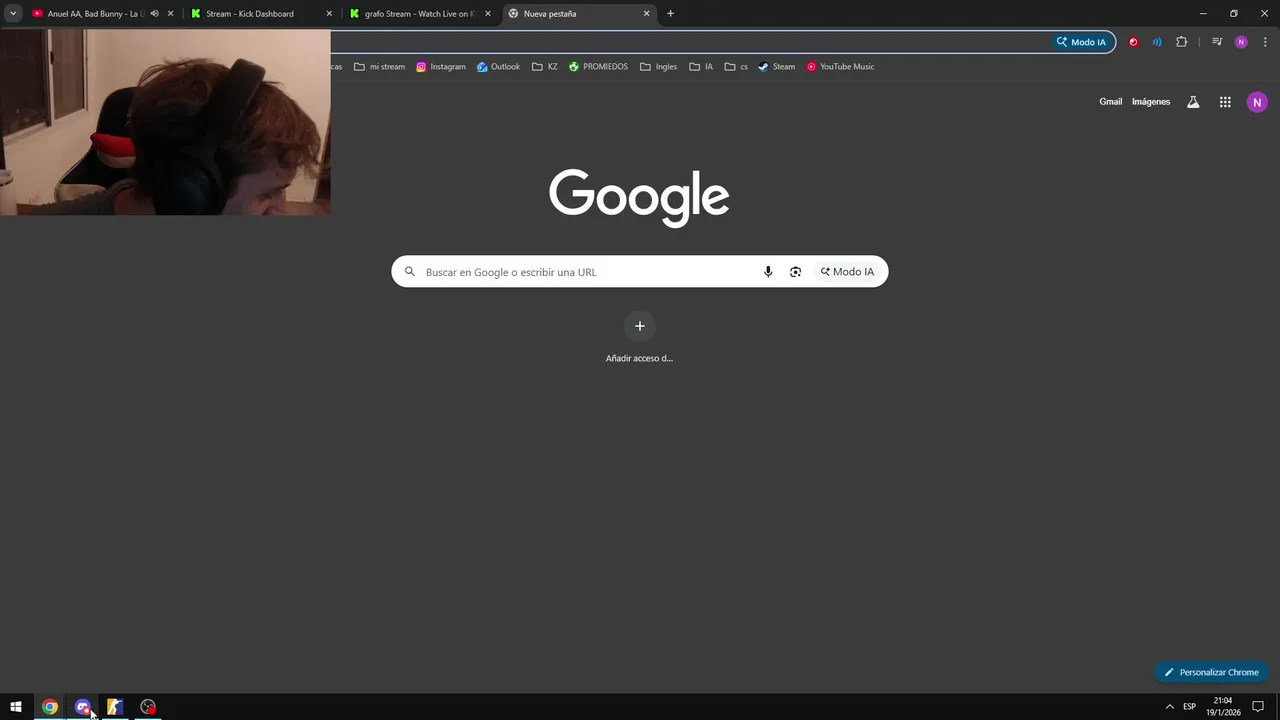1280x720 pixels.
Task: Focus the Buscar en Google search box
Action: pos(639,272)
